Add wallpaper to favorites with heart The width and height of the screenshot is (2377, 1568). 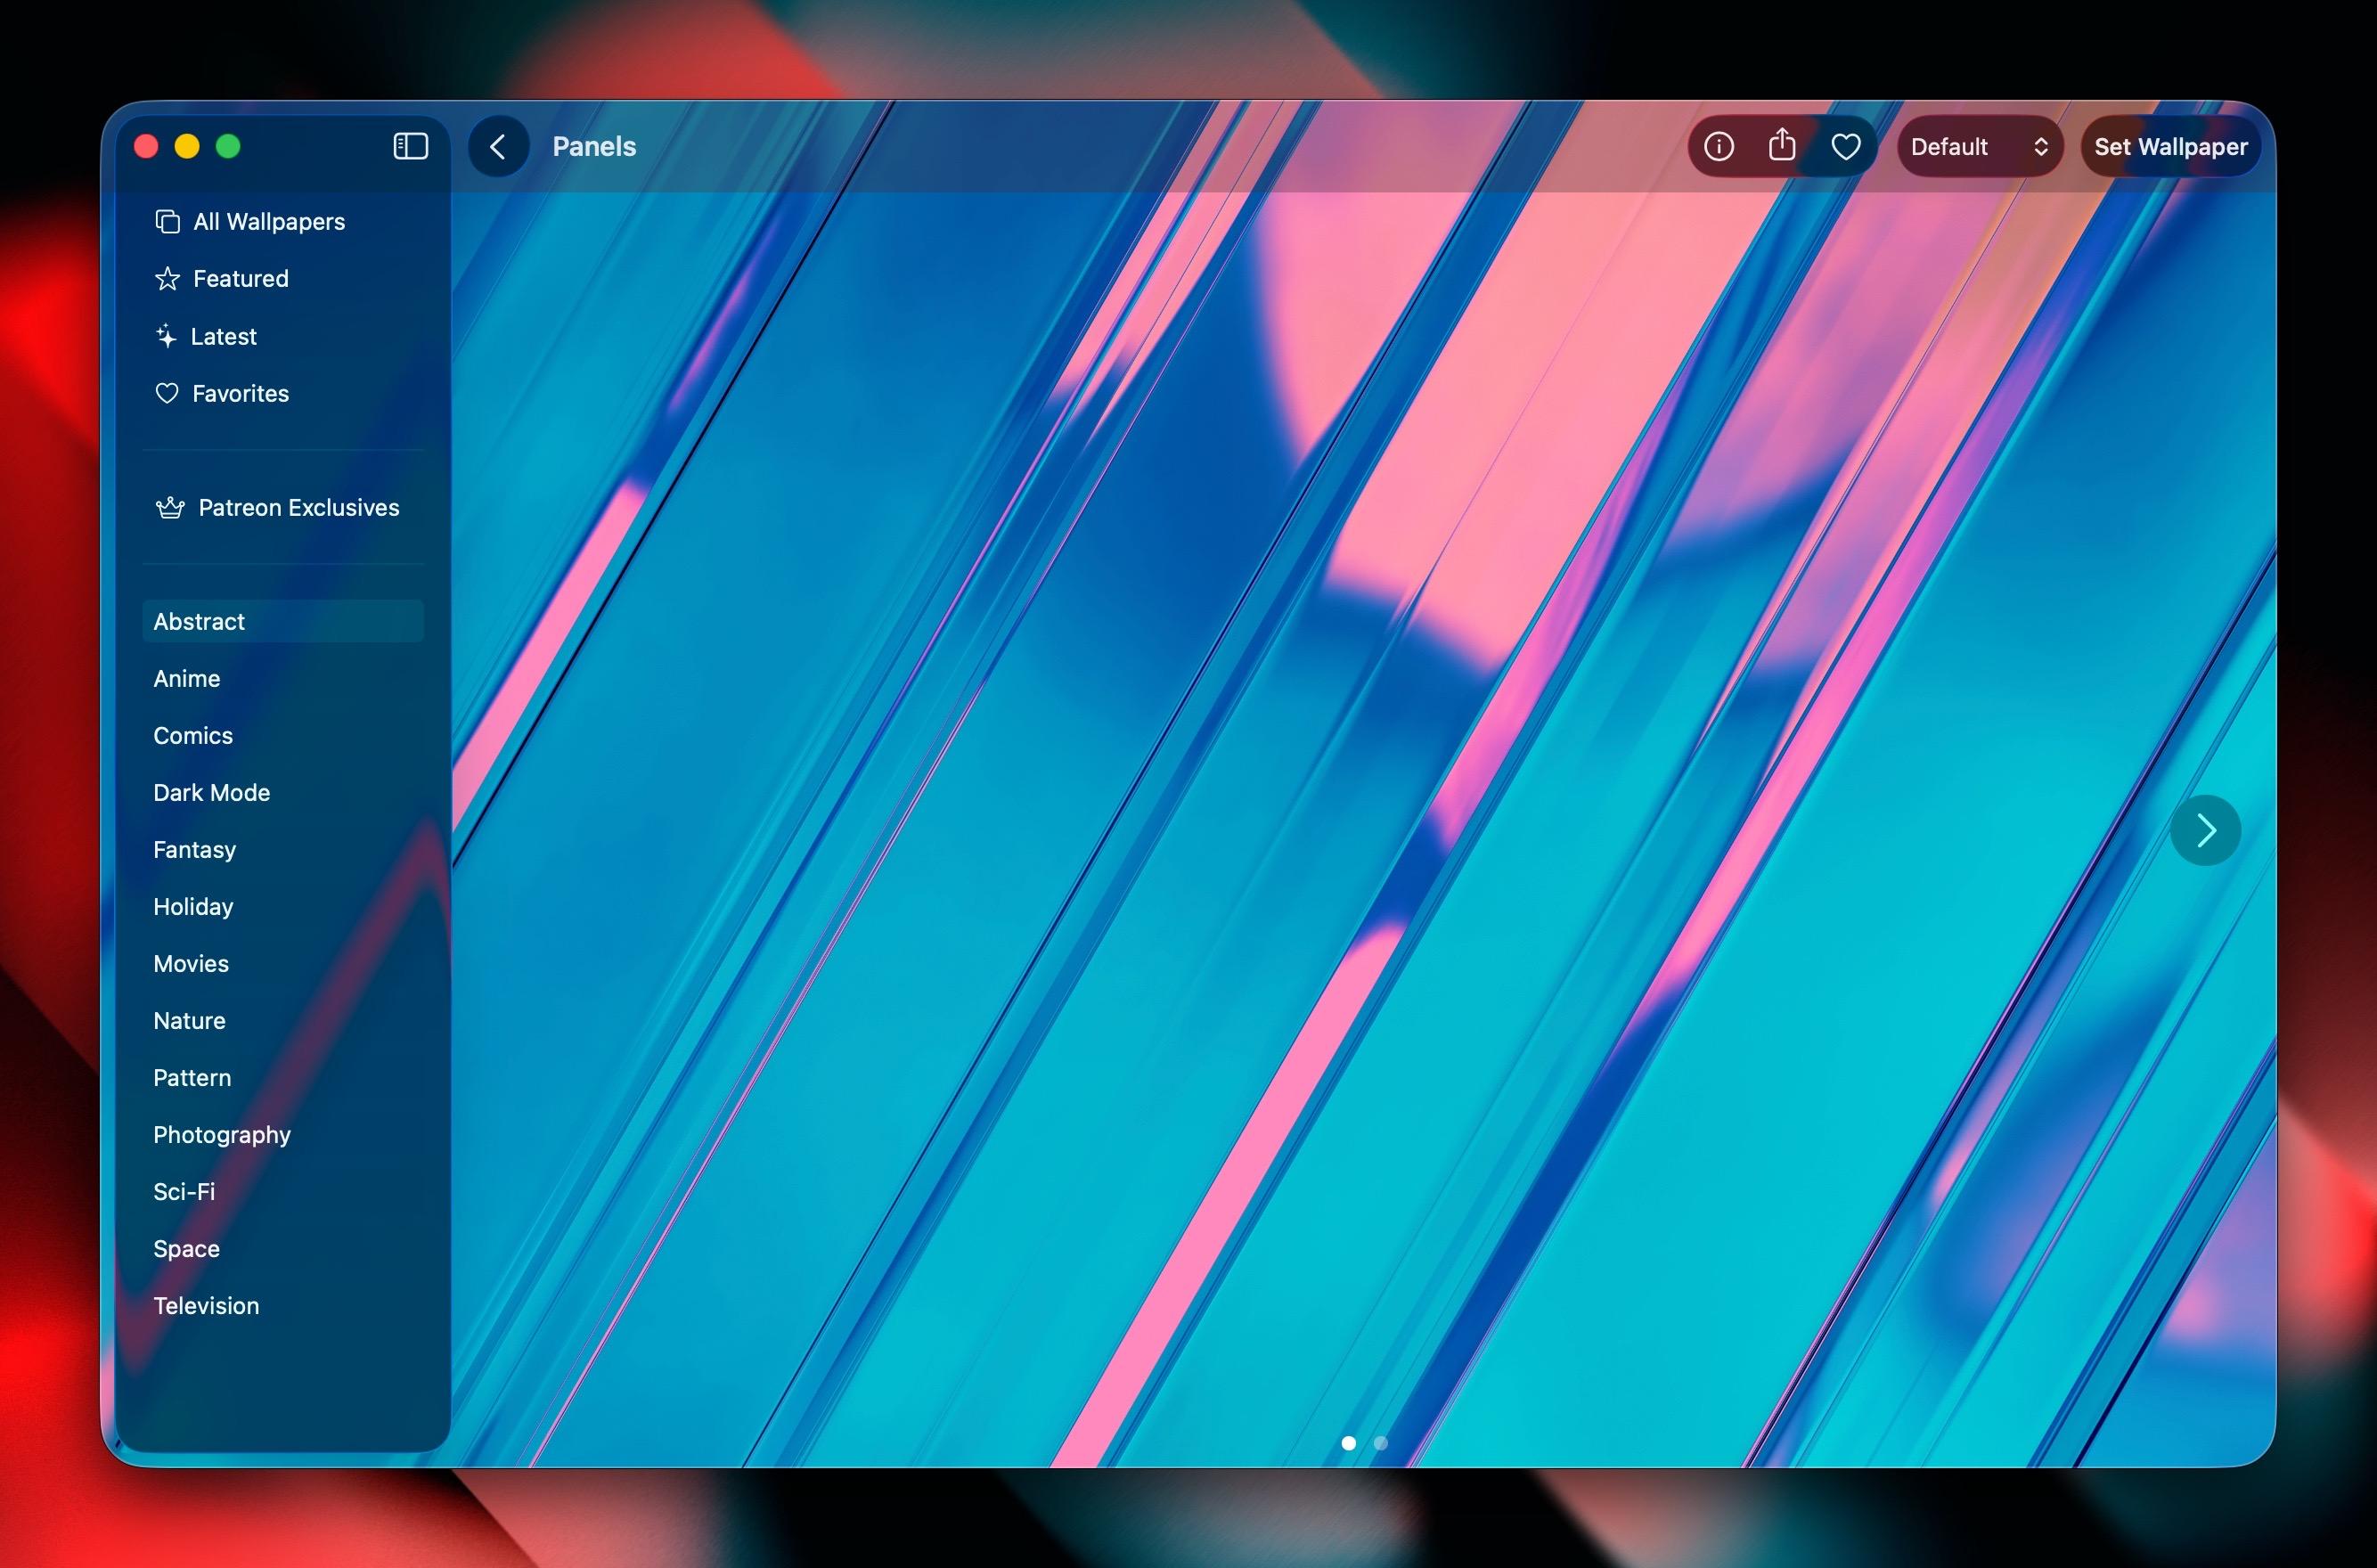pos(1846,147)
